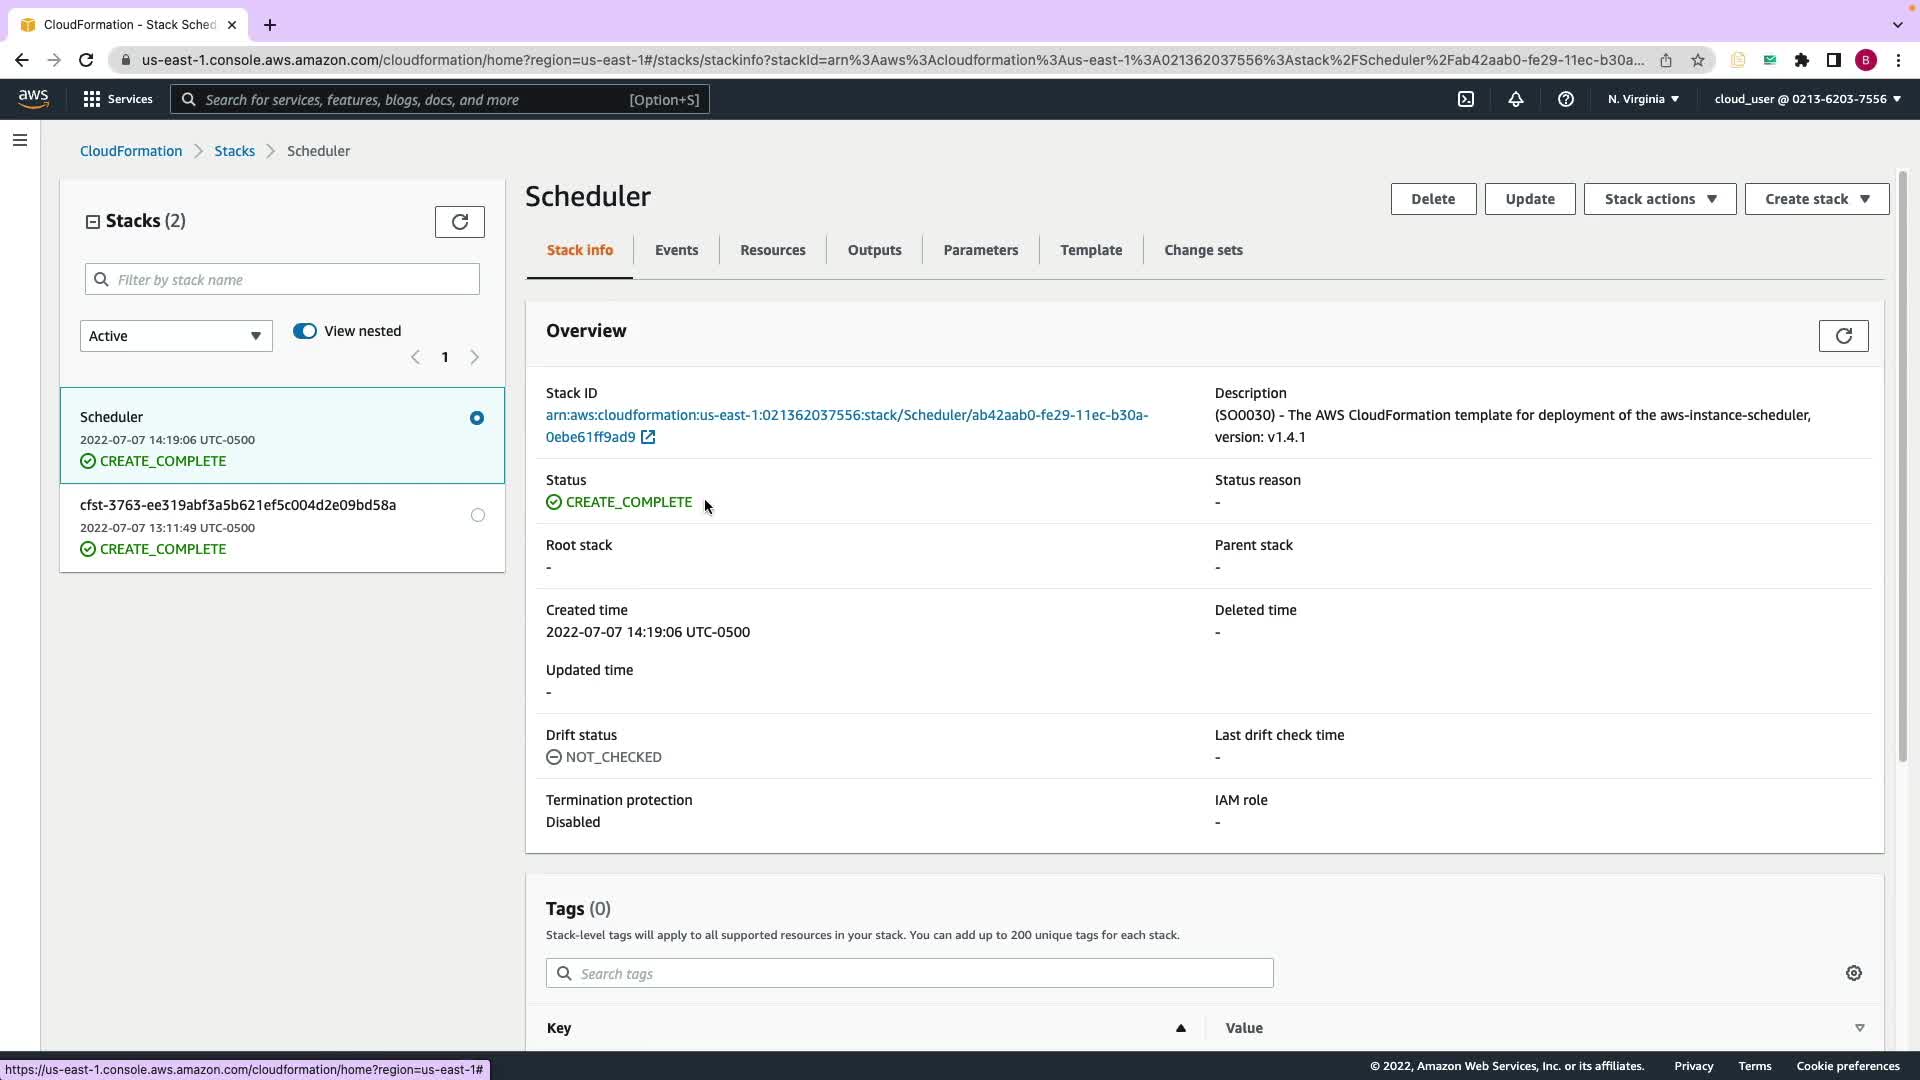Screen dimensions: 1920x1080
Task: Select the Scheduler stack radio button
Action: (x=477, y=418)
